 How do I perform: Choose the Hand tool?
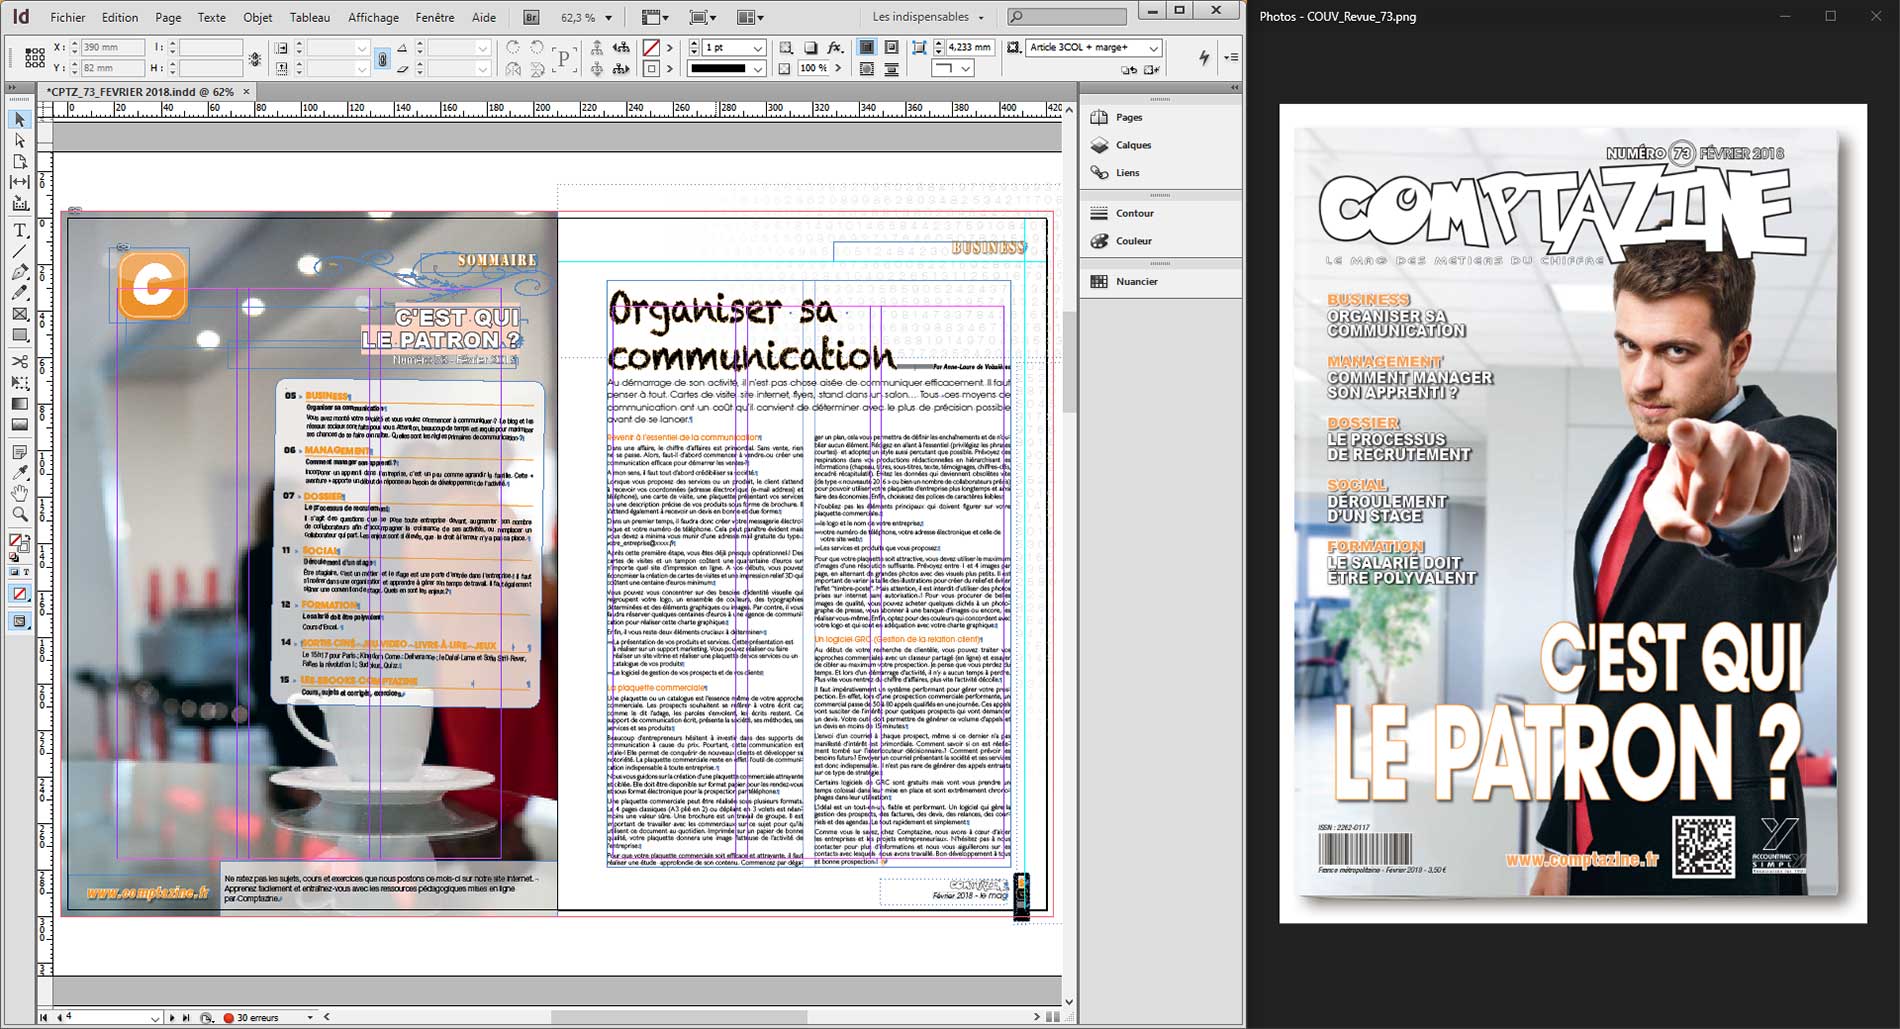pyautogui.click(x=19, y=493)
